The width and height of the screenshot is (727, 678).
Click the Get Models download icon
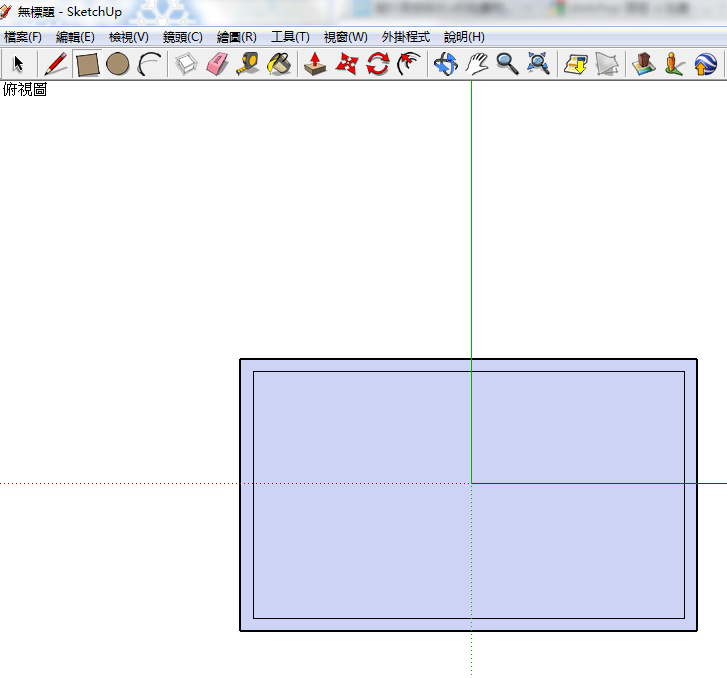pos(576,64)
